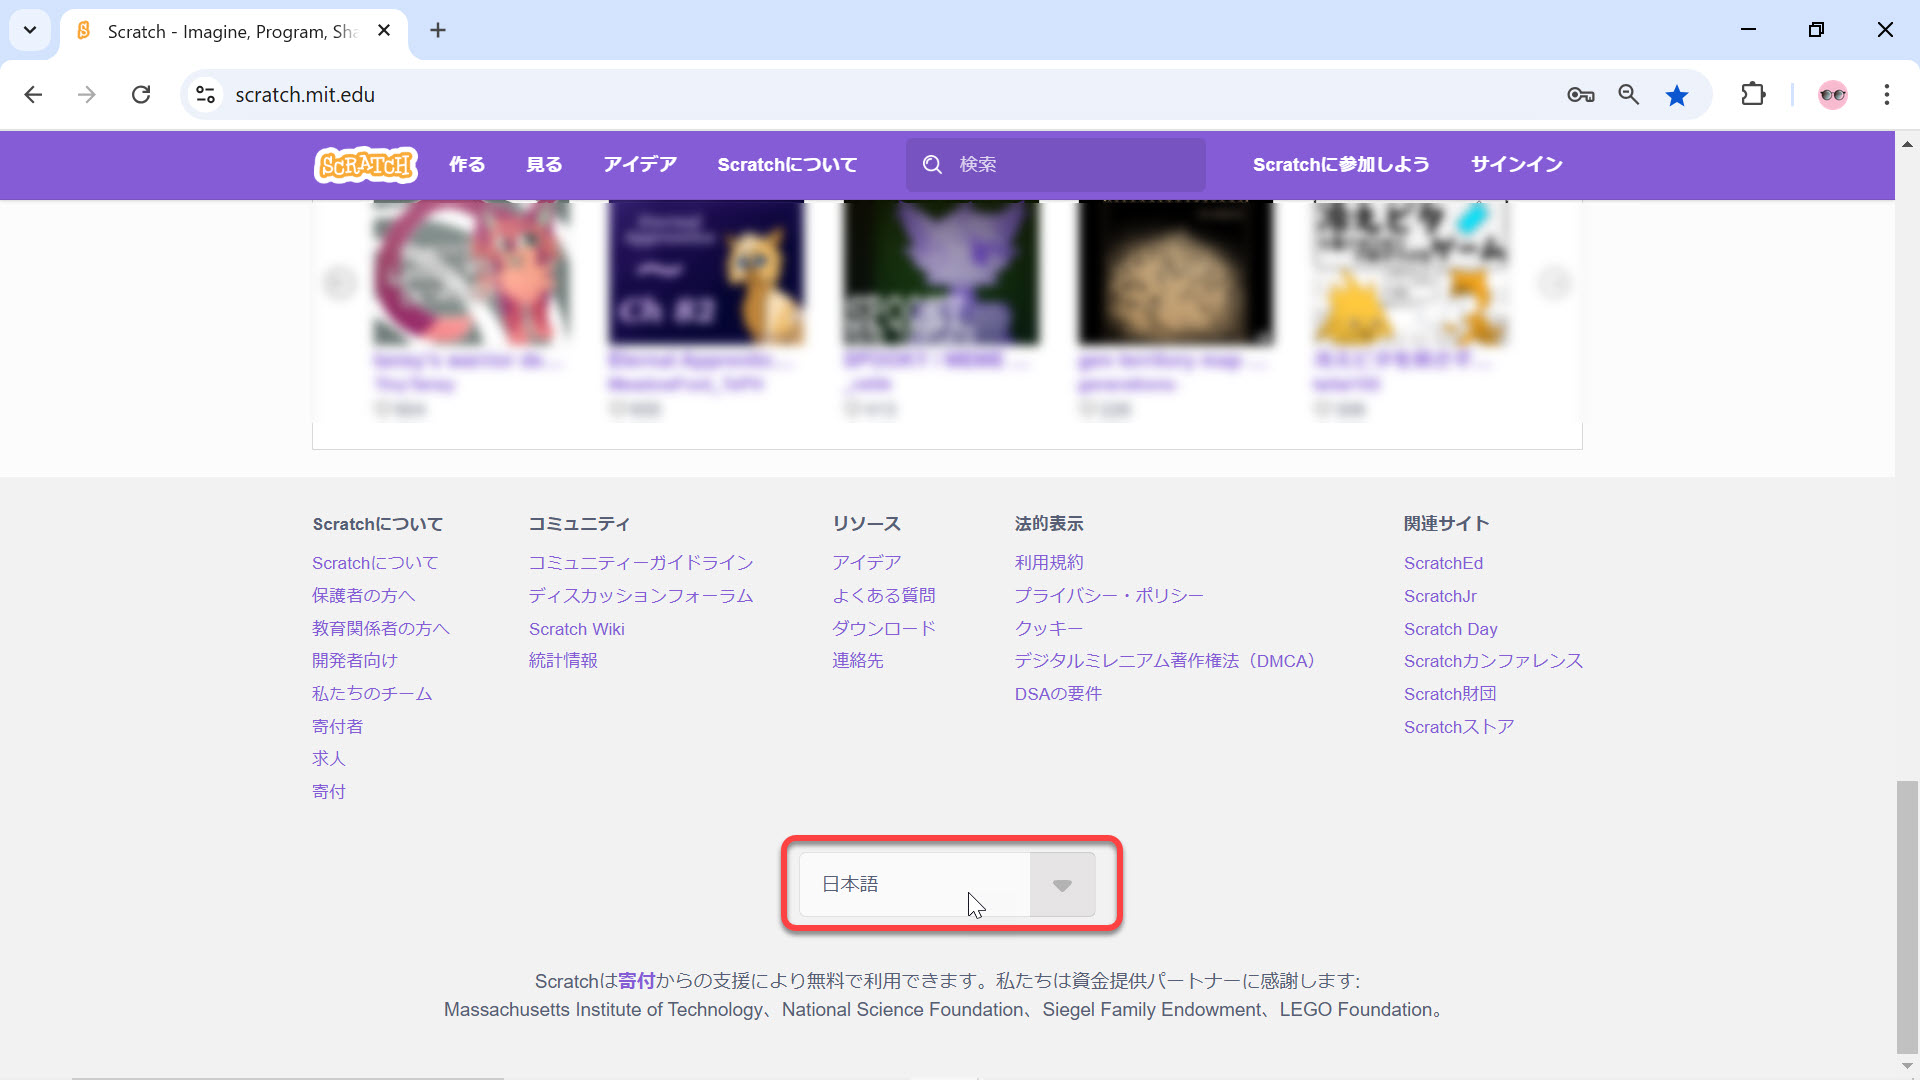Image resolution: width=1920 pixels, height=1080 pixels.
Task: Click the zoom magnifier icon in address bar
Action: click(1629, 95)
